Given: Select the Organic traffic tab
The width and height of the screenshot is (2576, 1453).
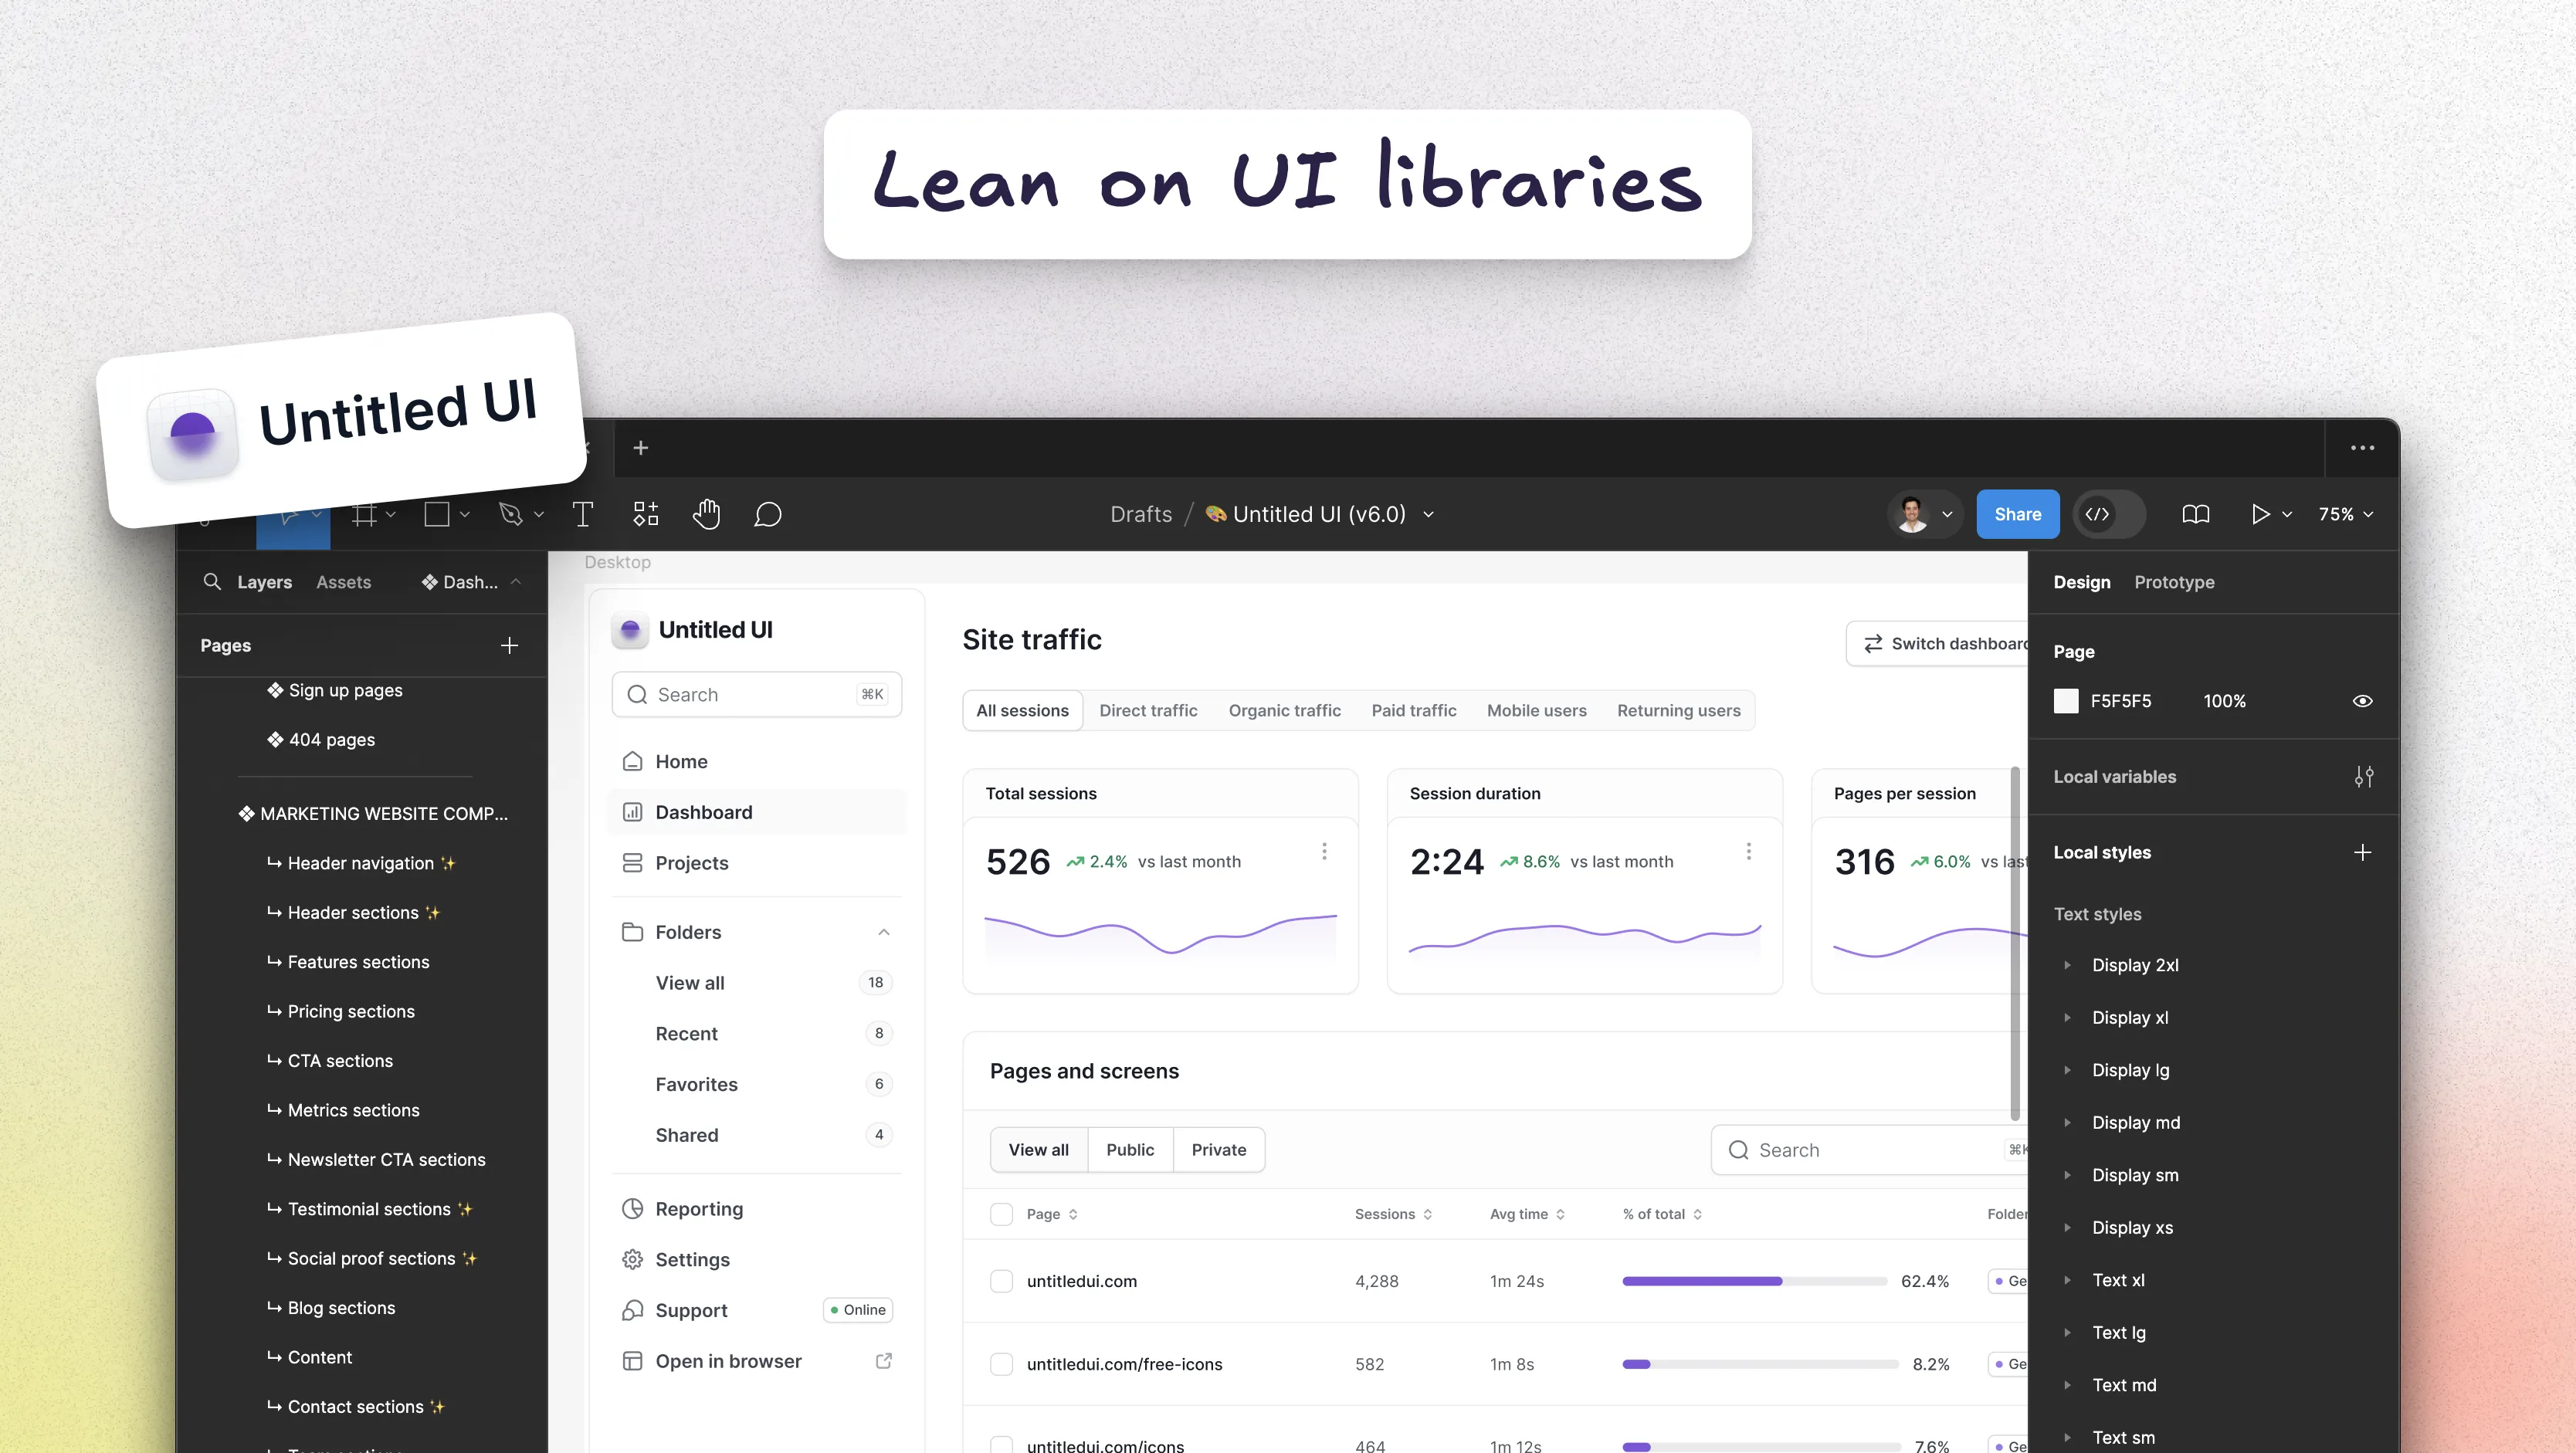Looking at the screenshot, I should tap(1284, 710).
